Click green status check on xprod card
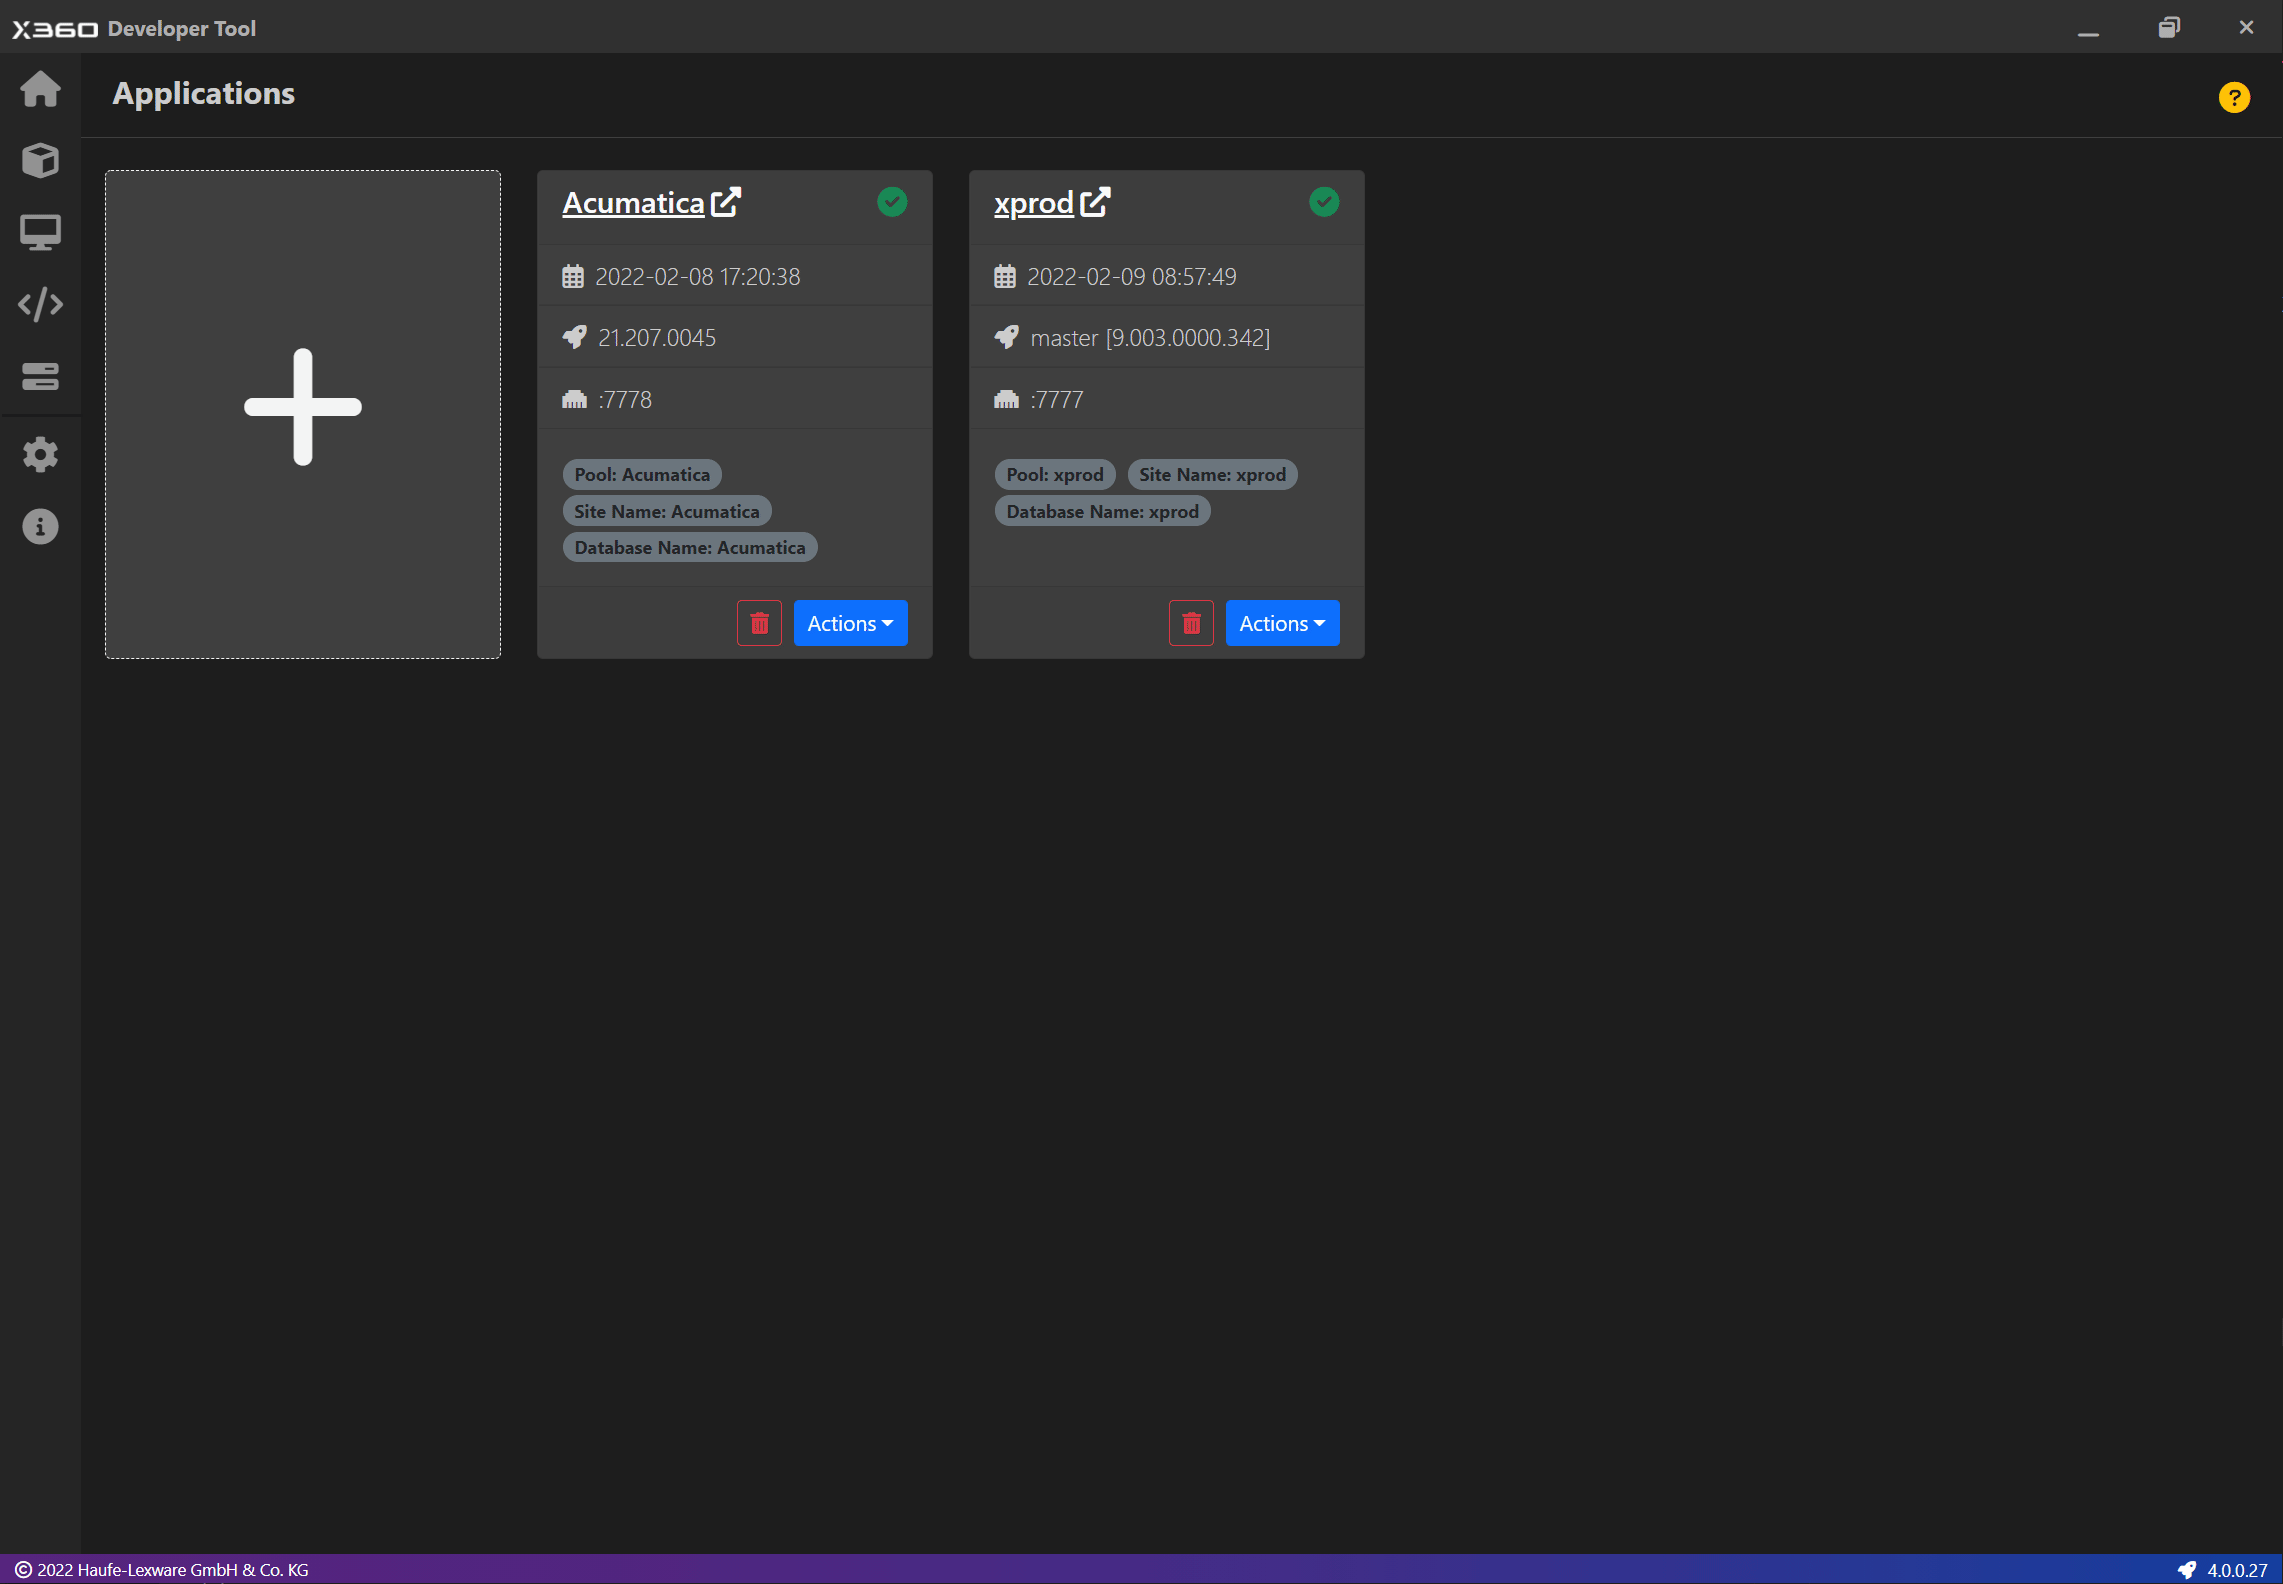The width and height of the screenshot is (2283, 1584). point(1324,202)
